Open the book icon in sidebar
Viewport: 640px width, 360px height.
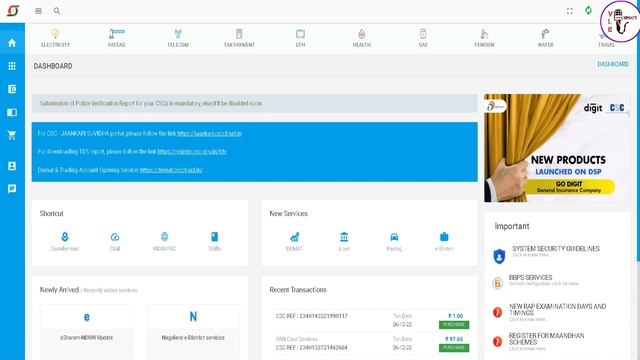(12, 112)
